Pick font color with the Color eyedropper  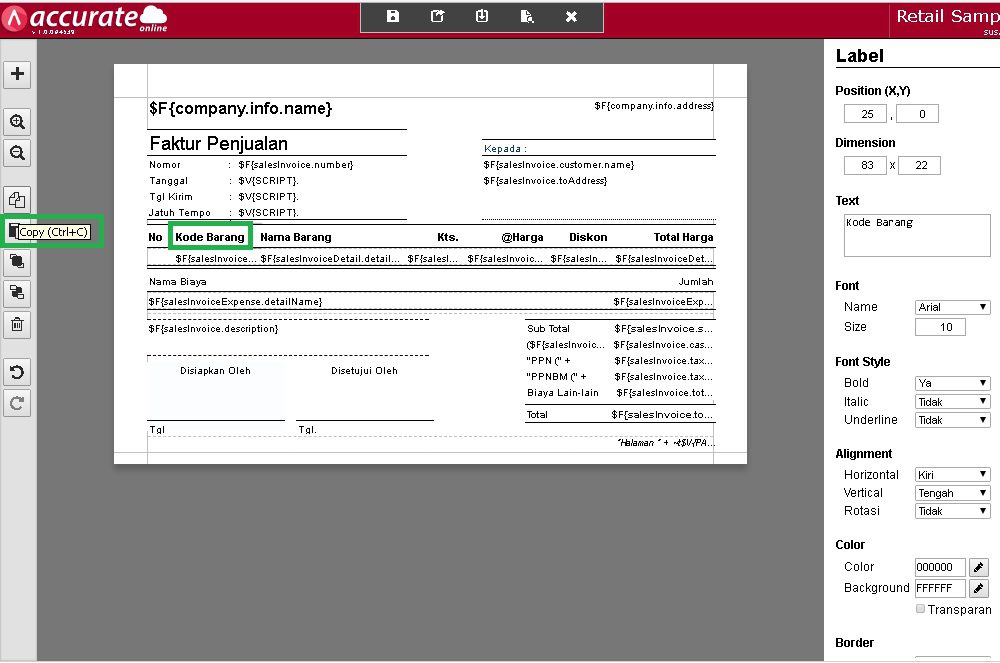tap(980, 567)
